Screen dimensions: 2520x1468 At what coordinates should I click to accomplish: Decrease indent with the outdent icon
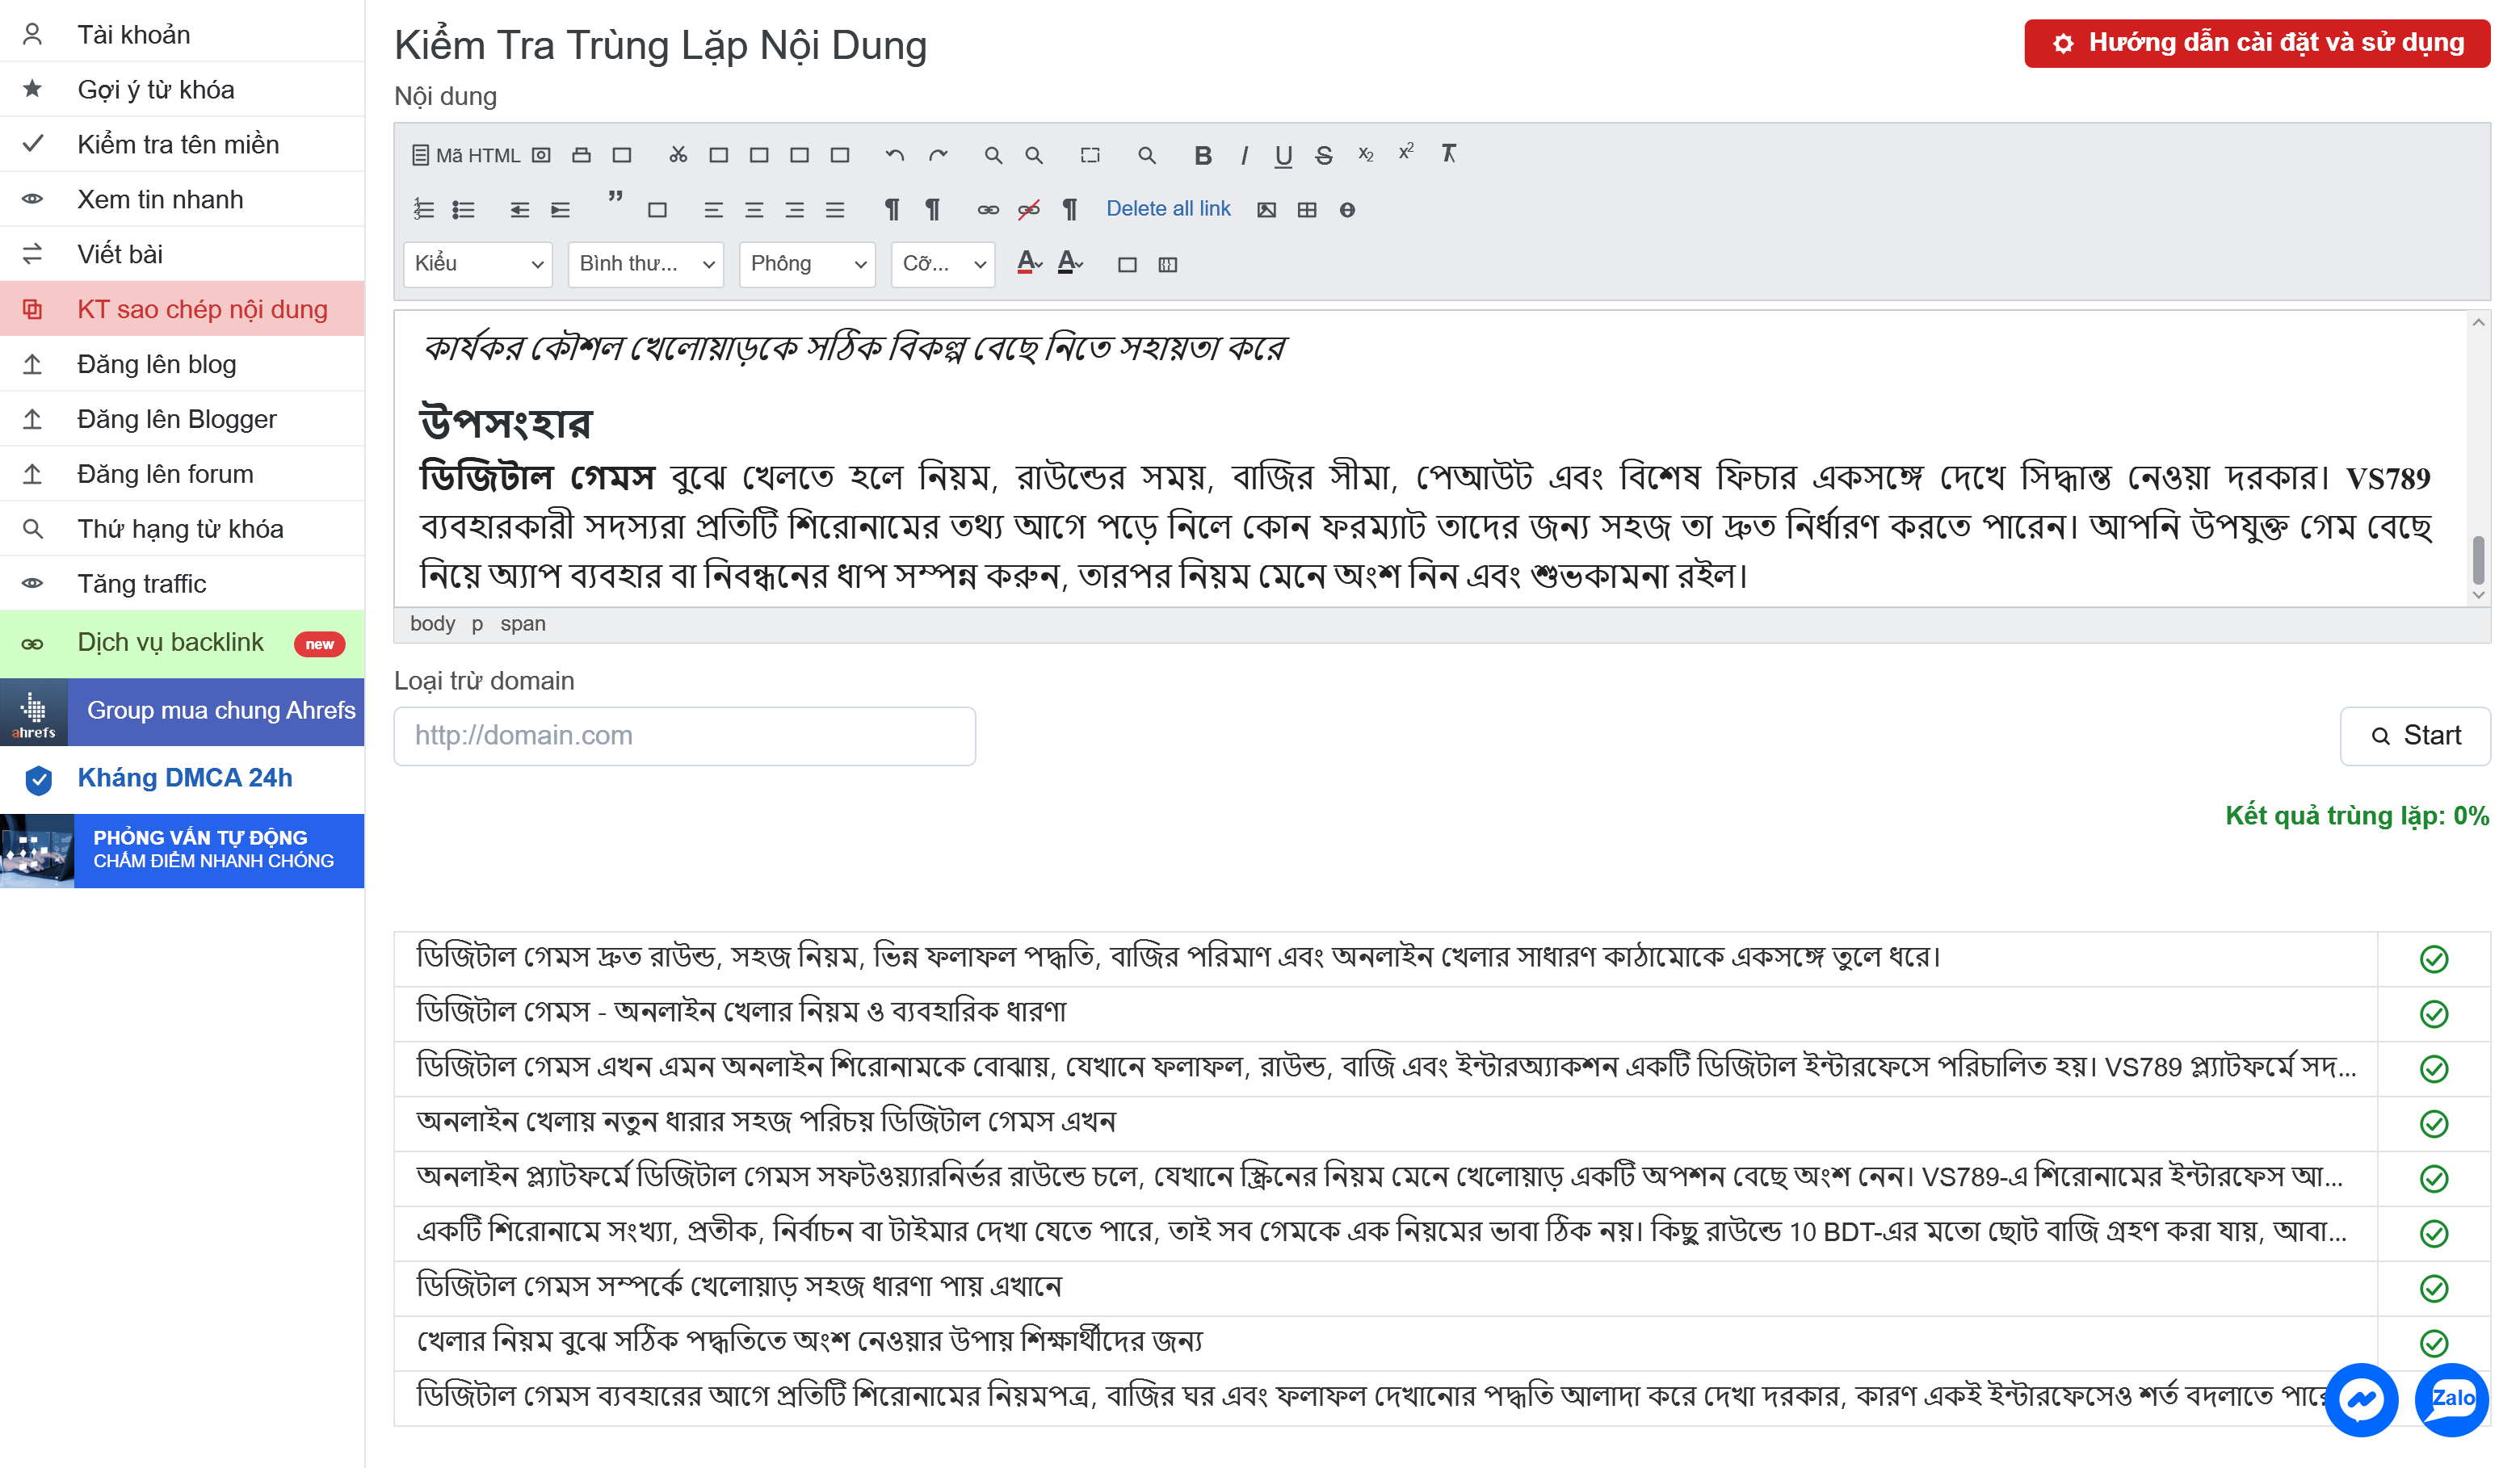[x=519, y=210]
